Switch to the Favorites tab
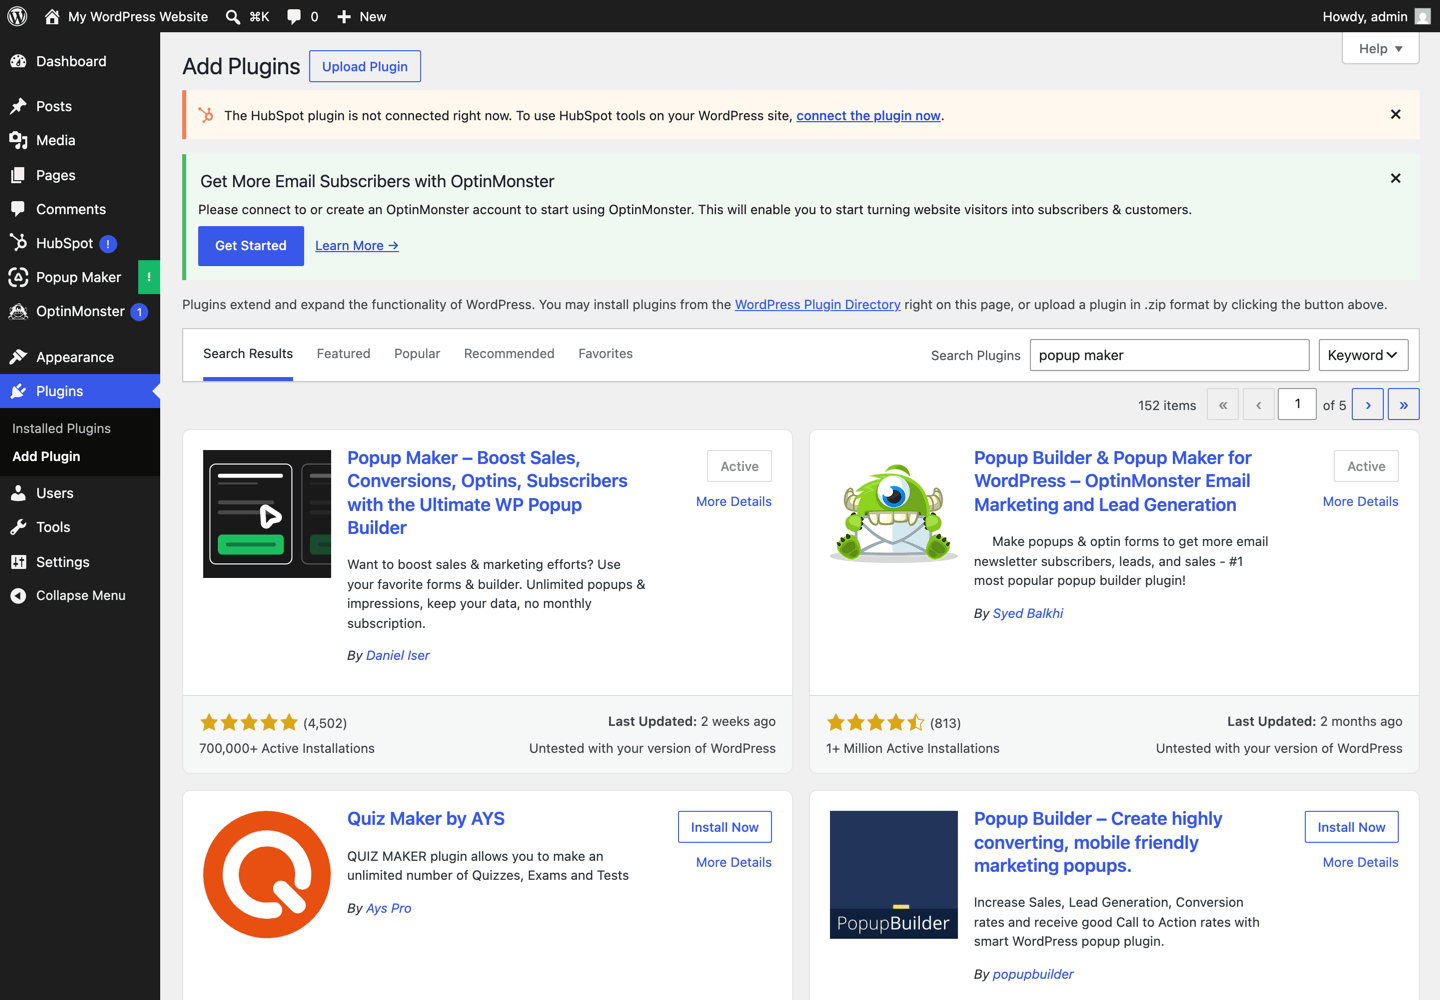The height and width of the screenshot is (1000, 1440). coord(605,354)
